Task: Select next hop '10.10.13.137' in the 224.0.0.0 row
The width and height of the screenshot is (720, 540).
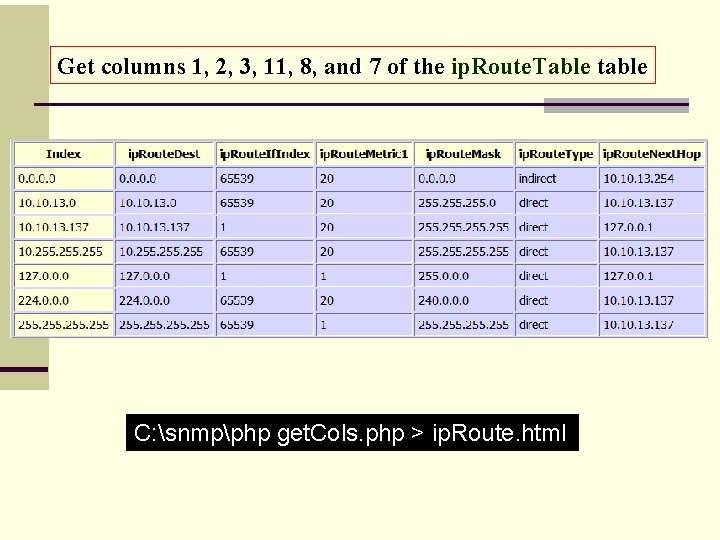Action: [x=652, y=300]
